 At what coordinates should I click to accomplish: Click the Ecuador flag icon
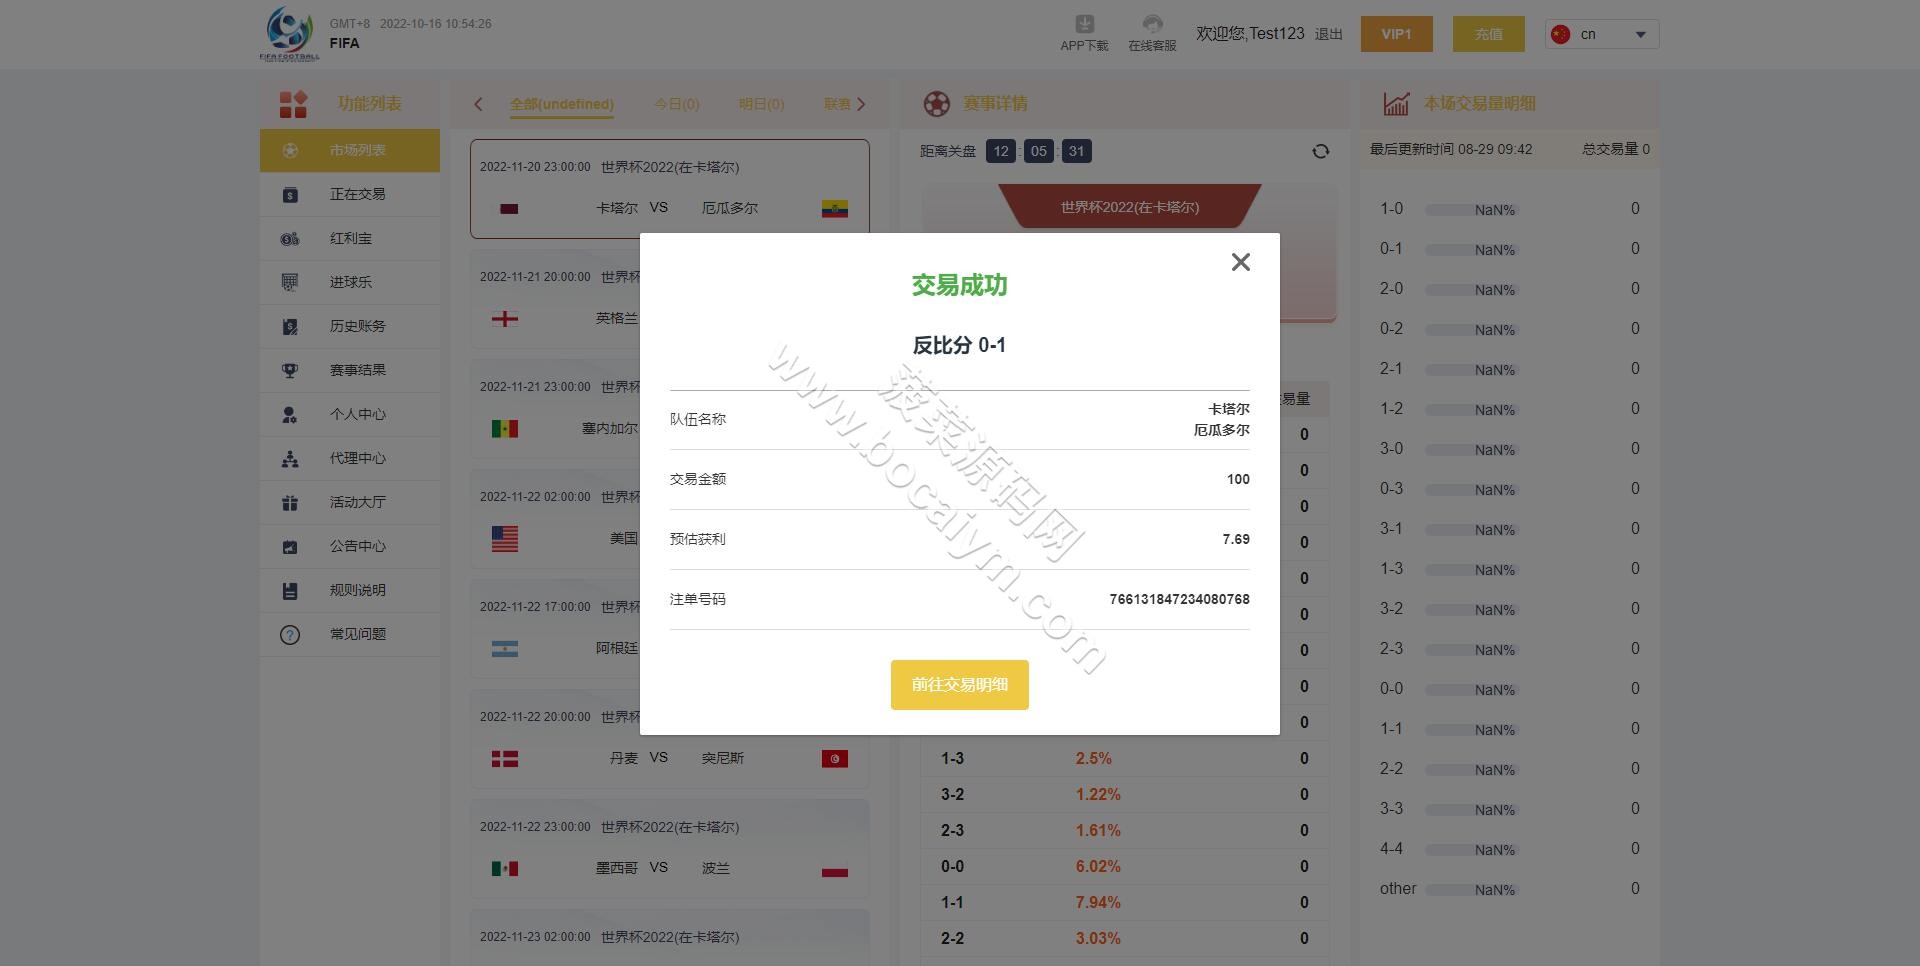point(835,209)
